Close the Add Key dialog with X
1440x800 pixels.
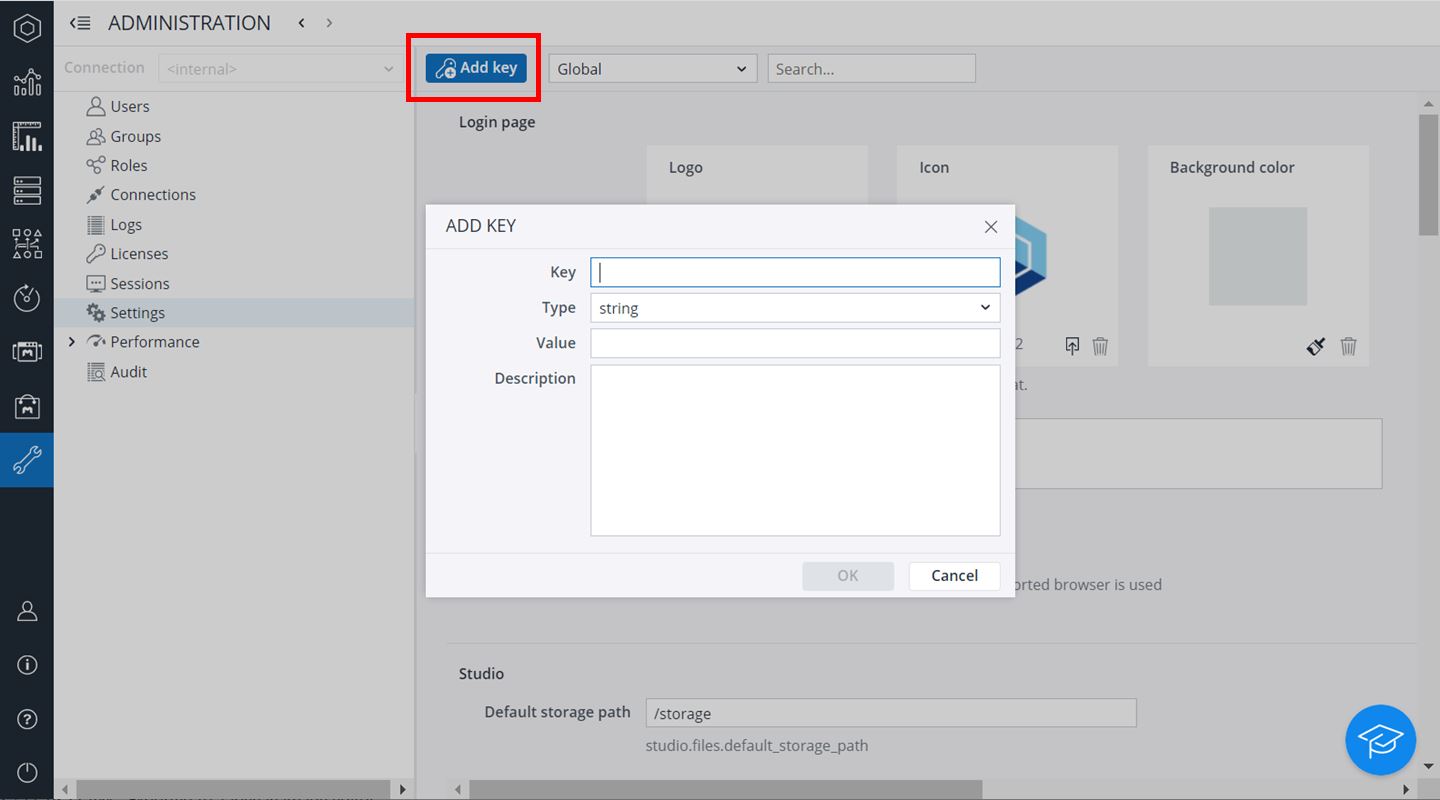(991, 227)
